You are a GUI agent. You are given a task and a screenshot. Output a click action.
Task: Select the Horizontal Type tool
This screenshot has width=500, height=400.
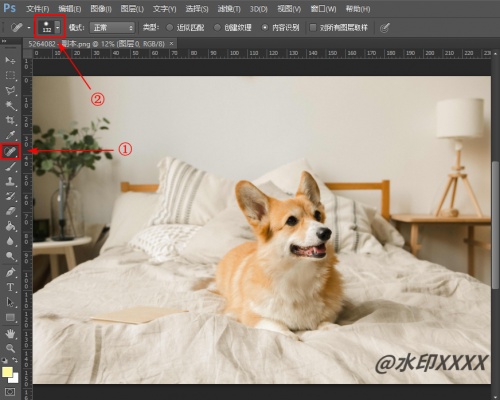point(10,287)
